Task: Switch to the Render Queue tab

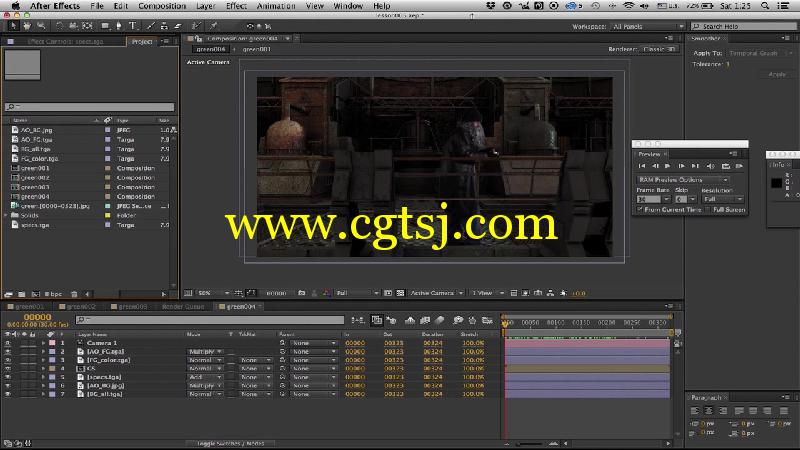Action: pyautogui.click(x=183, y=307)
